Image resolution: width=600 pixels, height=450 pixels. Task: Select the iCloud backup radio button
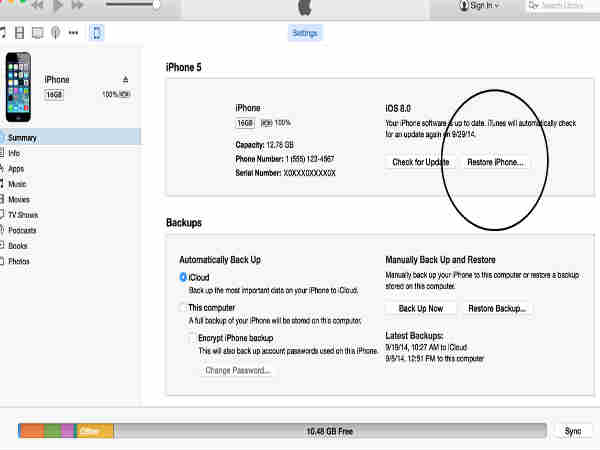(x=184, y=277)
